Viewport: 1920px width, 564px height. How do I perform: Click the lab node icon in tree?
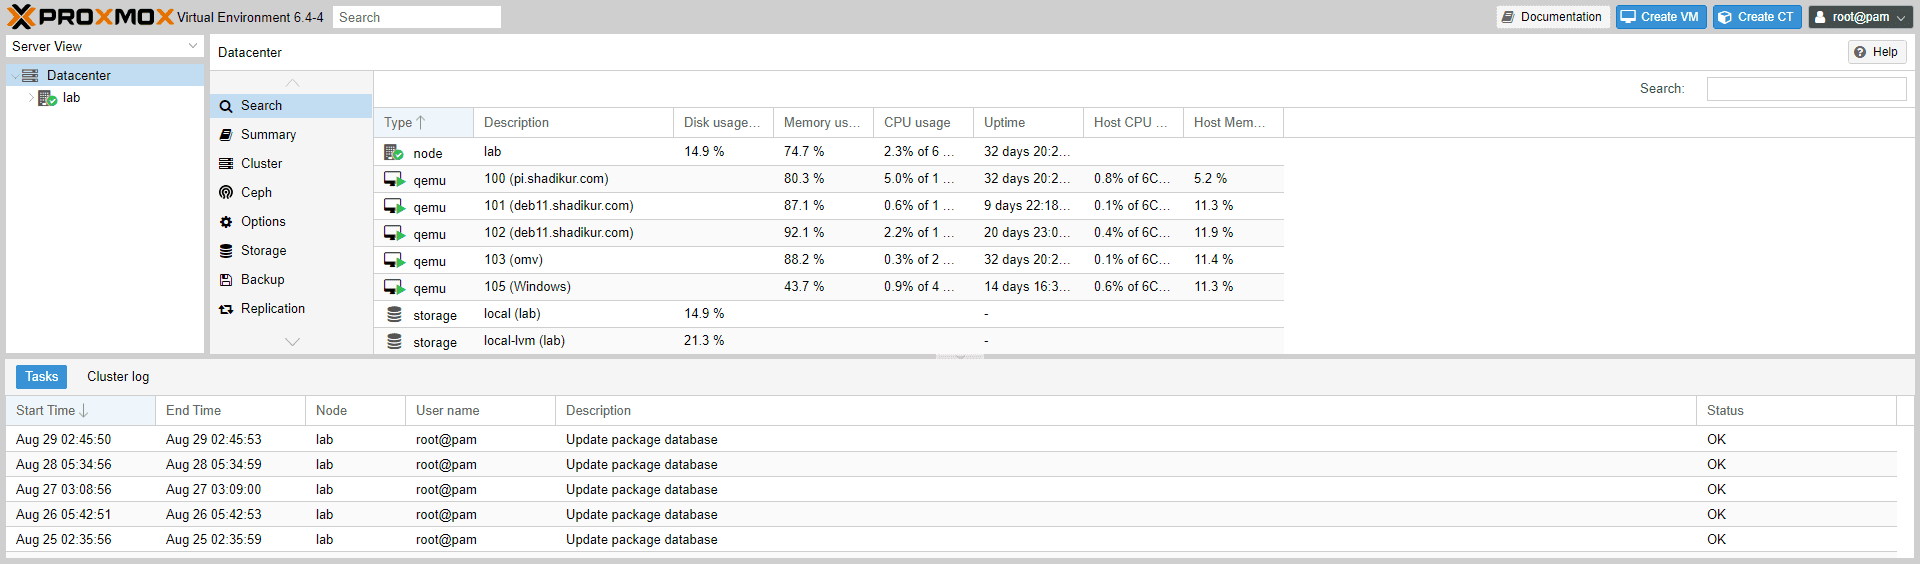pos(47,98)
